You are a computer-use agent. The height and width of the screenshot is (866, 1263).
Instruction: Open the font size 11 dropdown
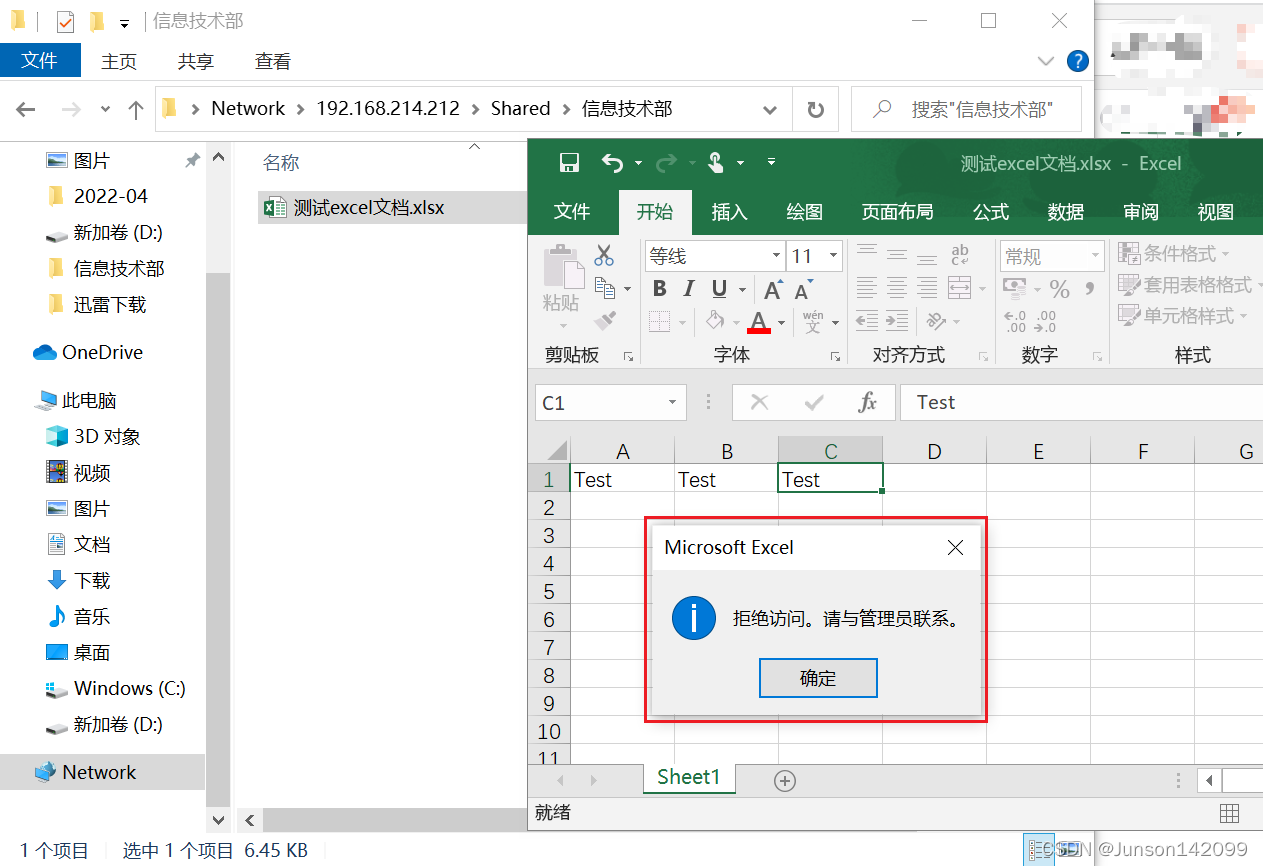point(832,256)
